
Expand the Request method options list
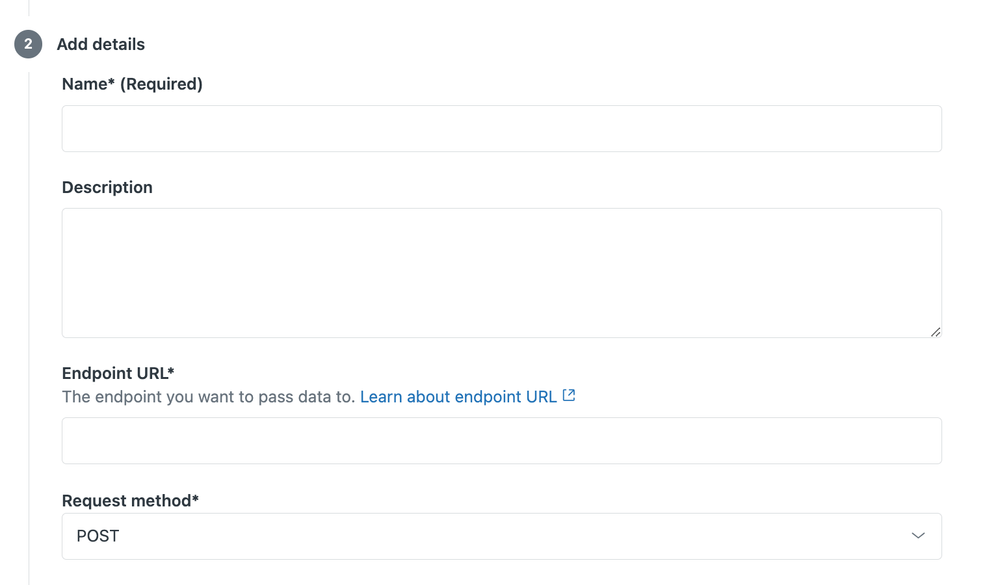pyautogui.click(x=500, y=536)
